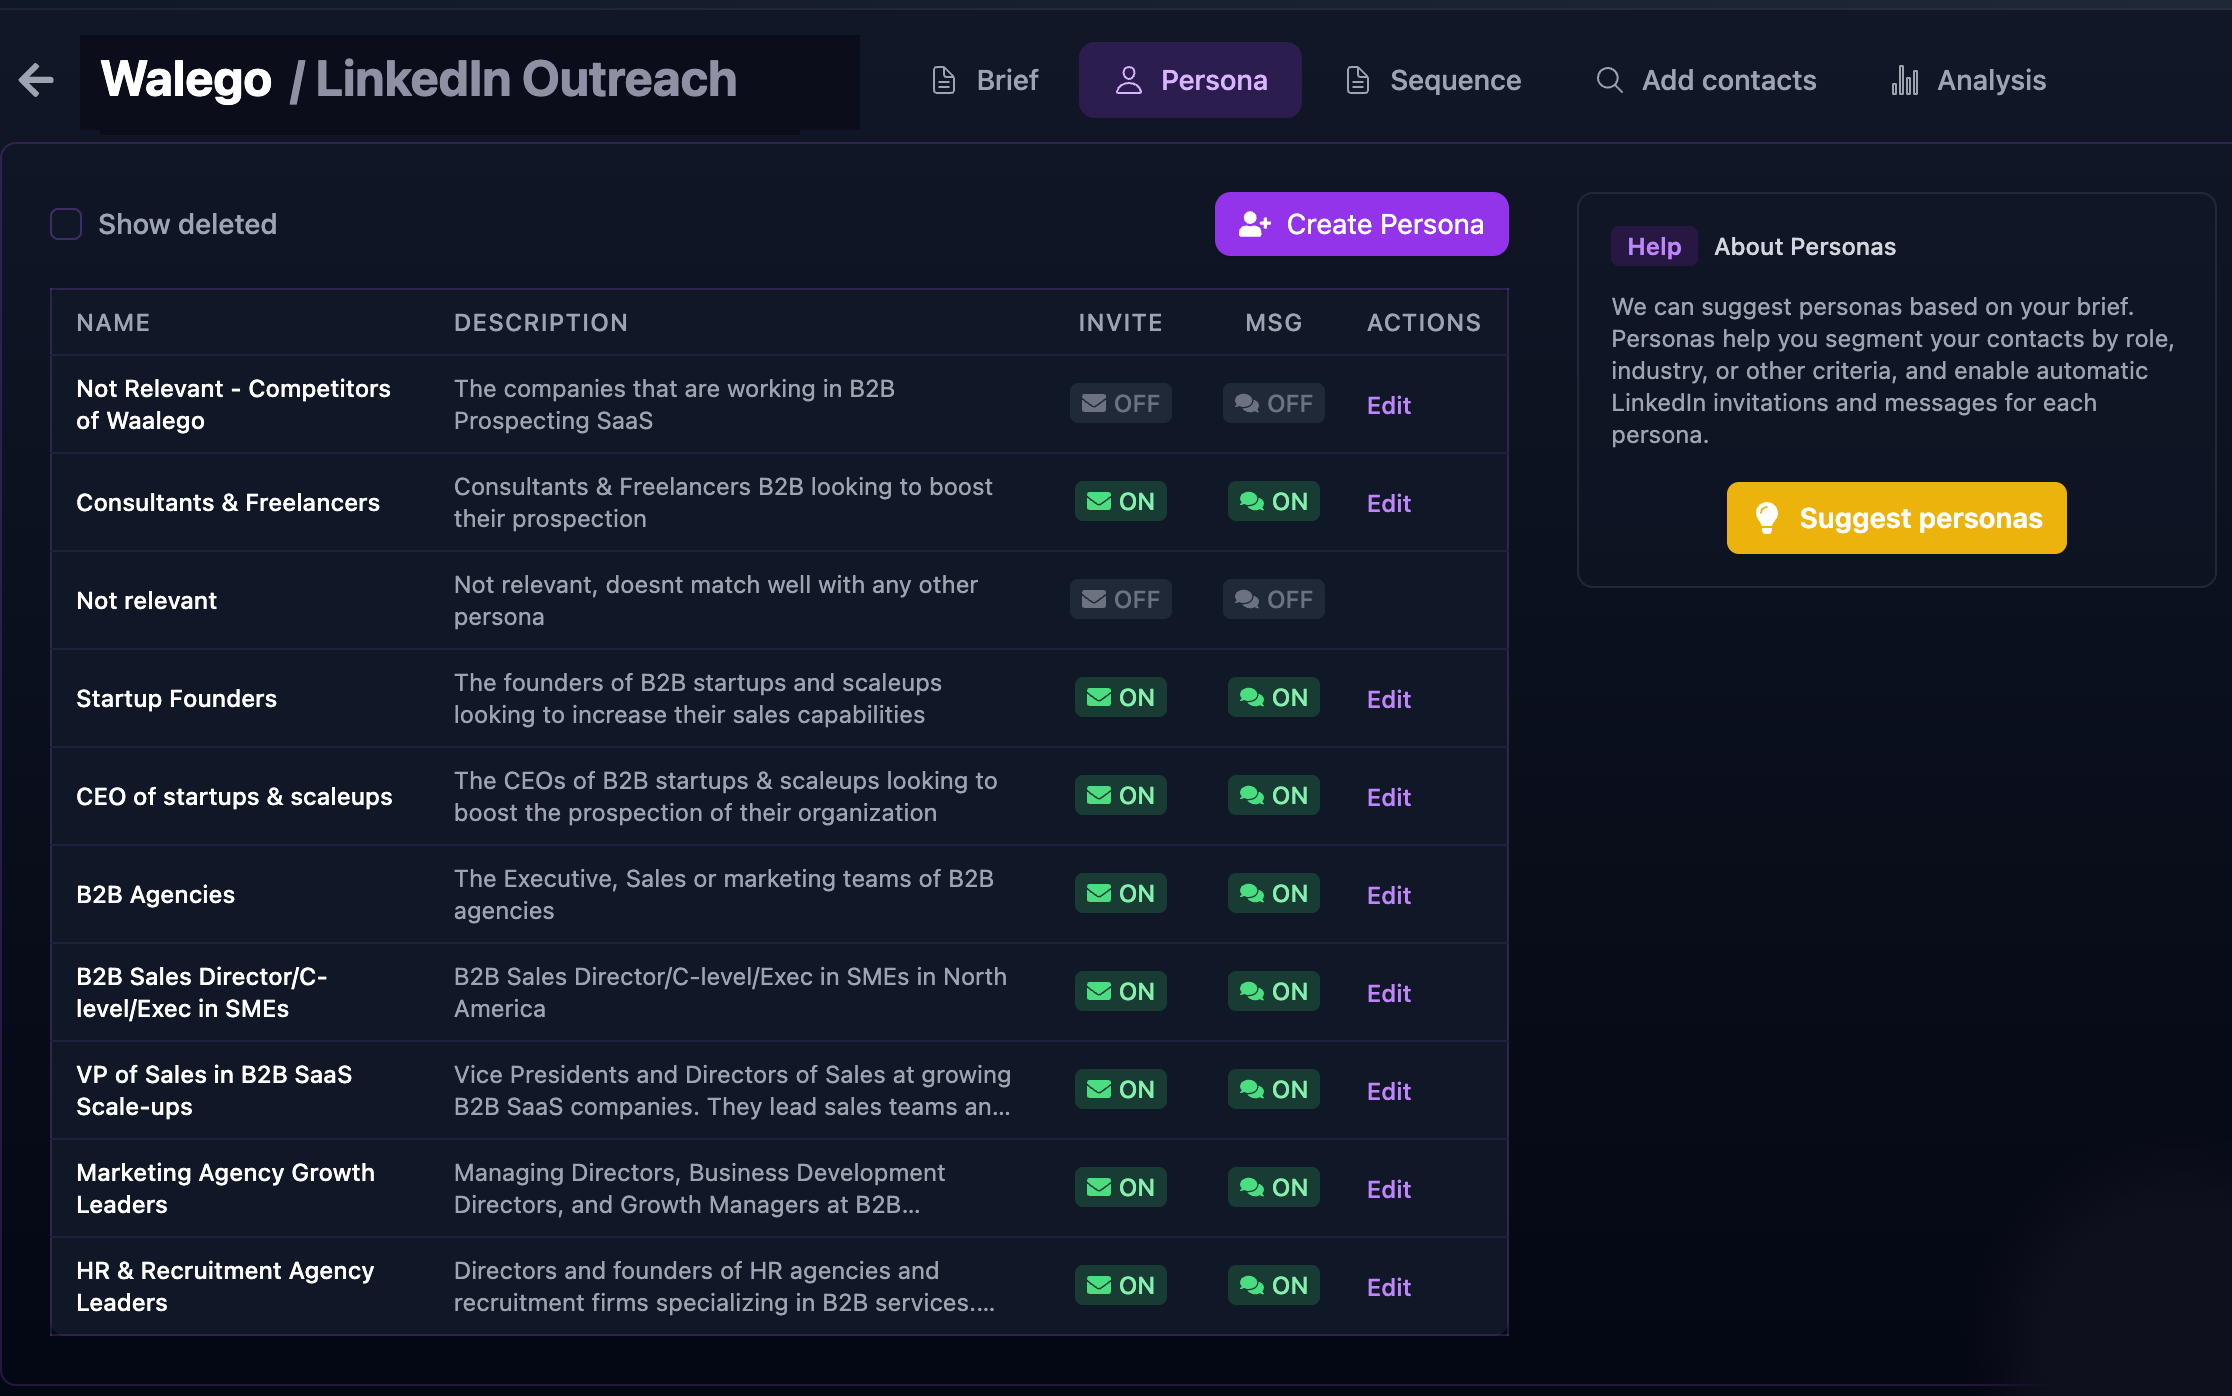Disable invite for VP of Sales in B2B SaaS

pos(1120,1090)
